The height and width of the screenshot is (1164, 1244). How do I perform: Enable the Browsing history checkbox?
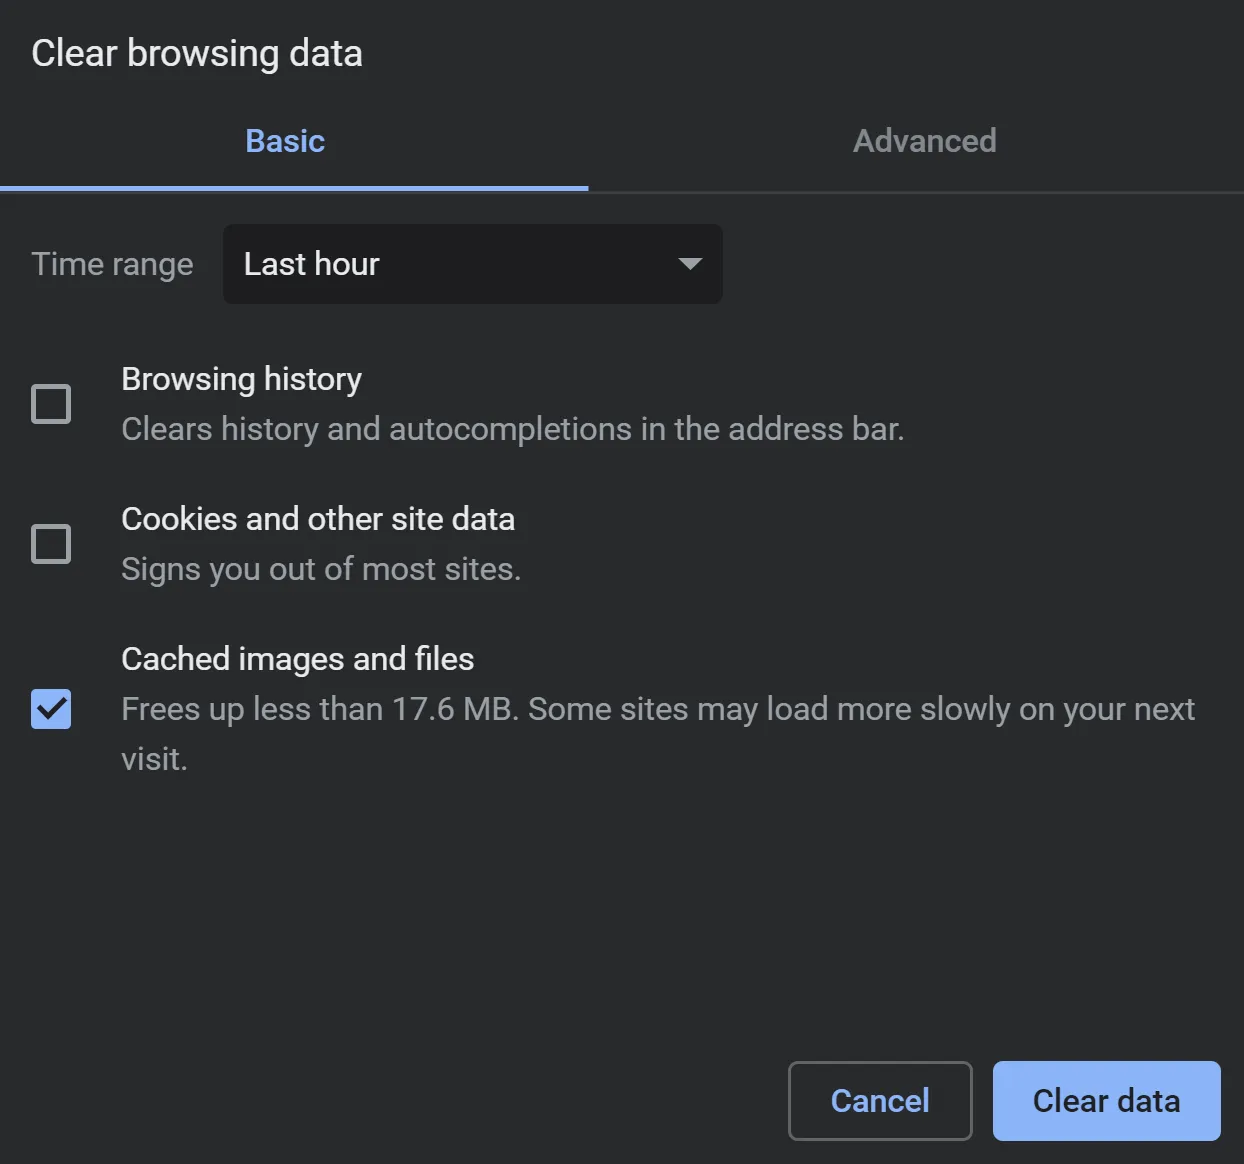[x=50, y=404]
